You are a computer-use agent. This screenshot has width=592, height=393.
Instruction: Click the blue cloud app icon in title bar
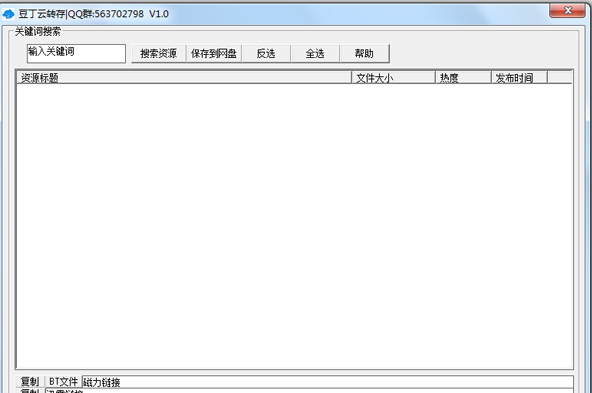8,14
